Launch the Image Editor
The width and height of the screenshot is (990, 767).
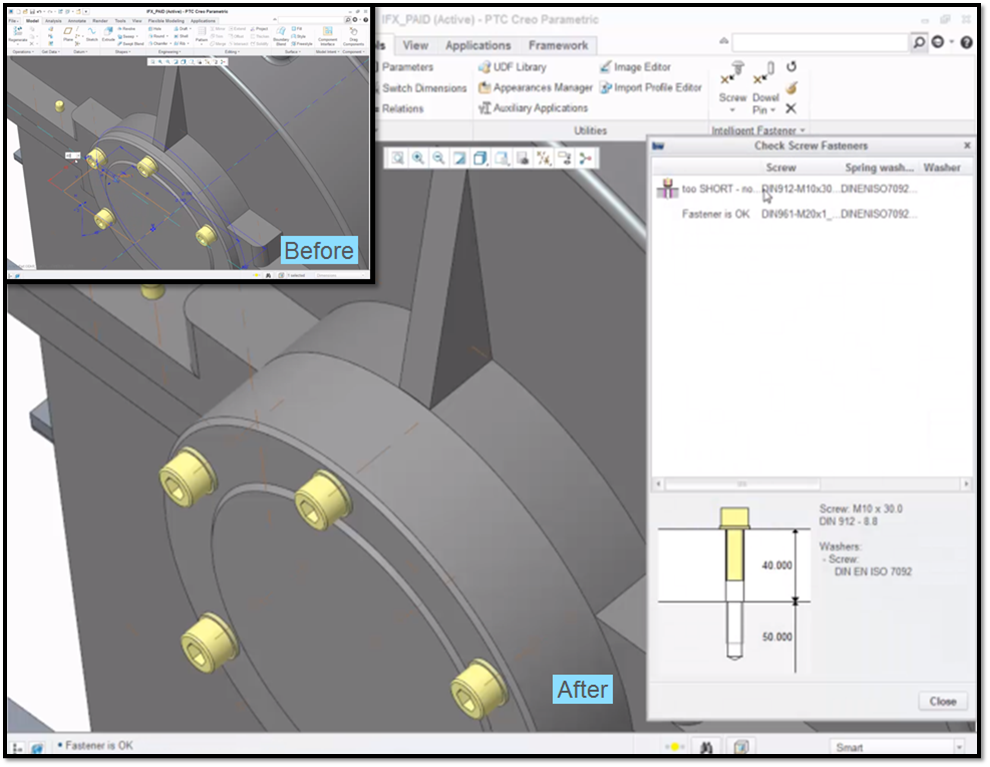point(635,67)
